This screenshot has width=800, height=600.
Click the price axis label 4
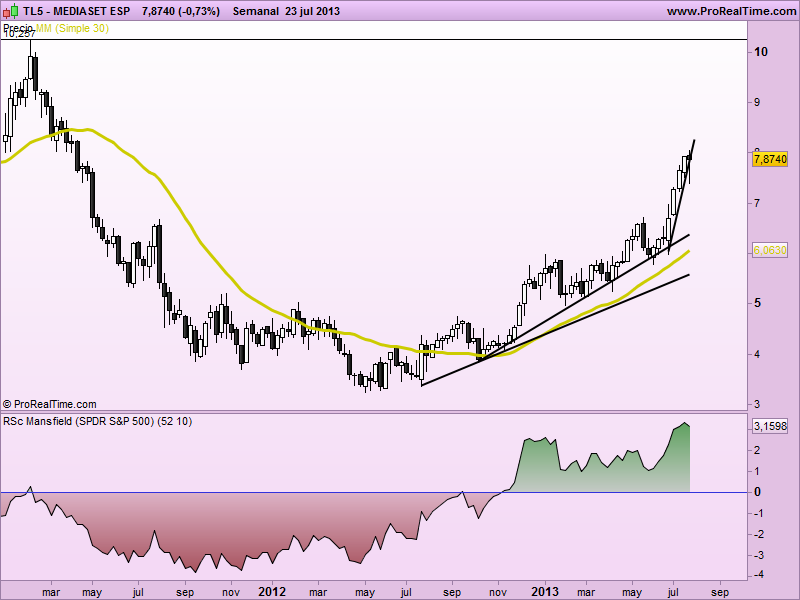(757, 354)
